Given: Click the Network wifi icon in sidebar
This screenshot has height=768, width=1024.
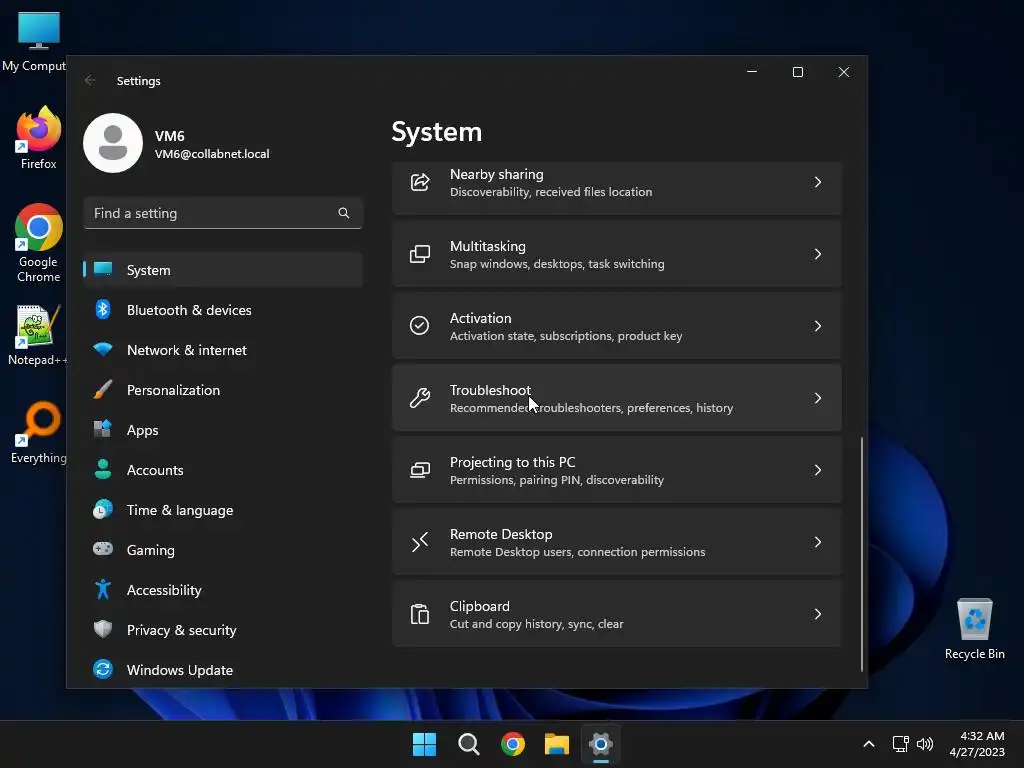Looking at the screenshot, I should (103, 349).
